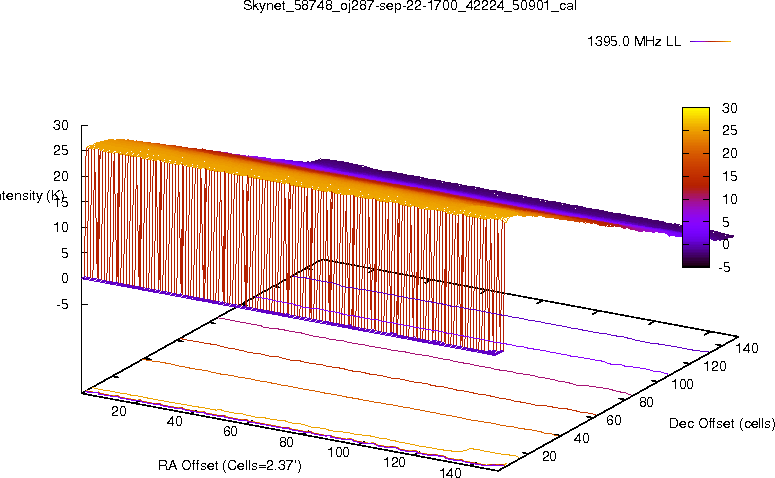The height and width of the screenshot is (478, 775).
Task: Click the Dec Offset tick 60
Action: coord(614,420)
